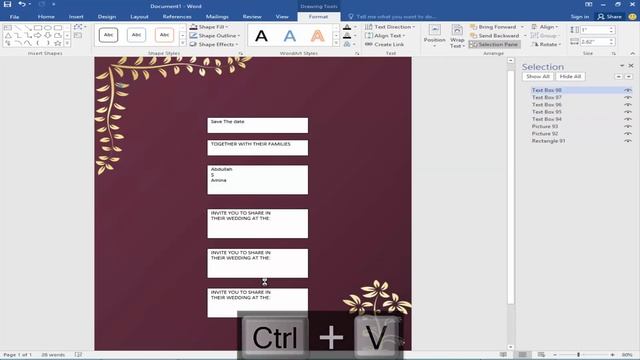This screenshot has height=360, width=640.
Task: Select the Triangle shape in Insert Shapes
Action: (x=8, y=36)
